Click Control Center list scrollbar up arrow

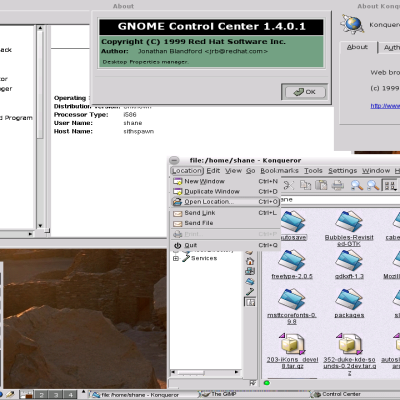click(x=40, y=29)
